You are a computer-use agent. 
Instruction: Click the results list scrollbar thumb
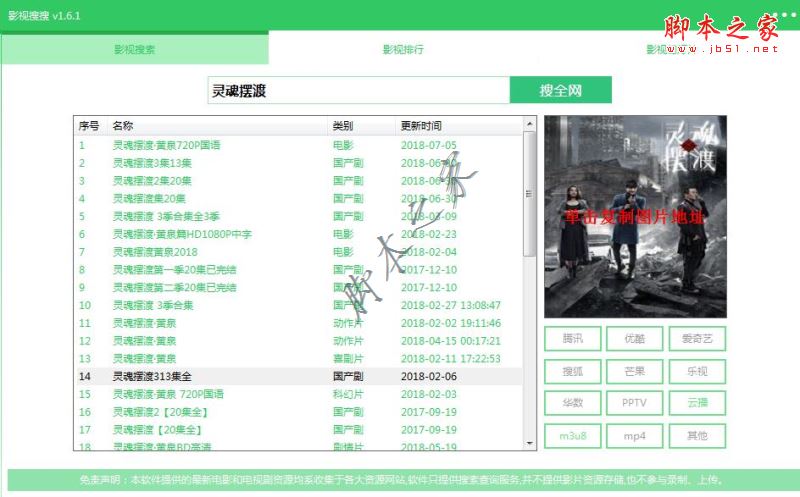pos(529,194)
